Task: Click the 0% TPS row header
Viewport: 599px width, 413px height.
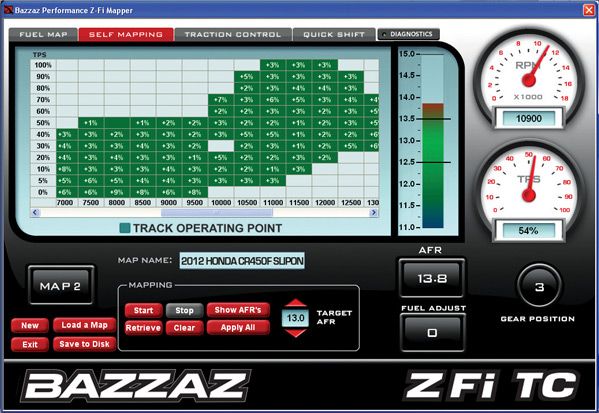Action: pyautogui.click(x=43, y=192)
